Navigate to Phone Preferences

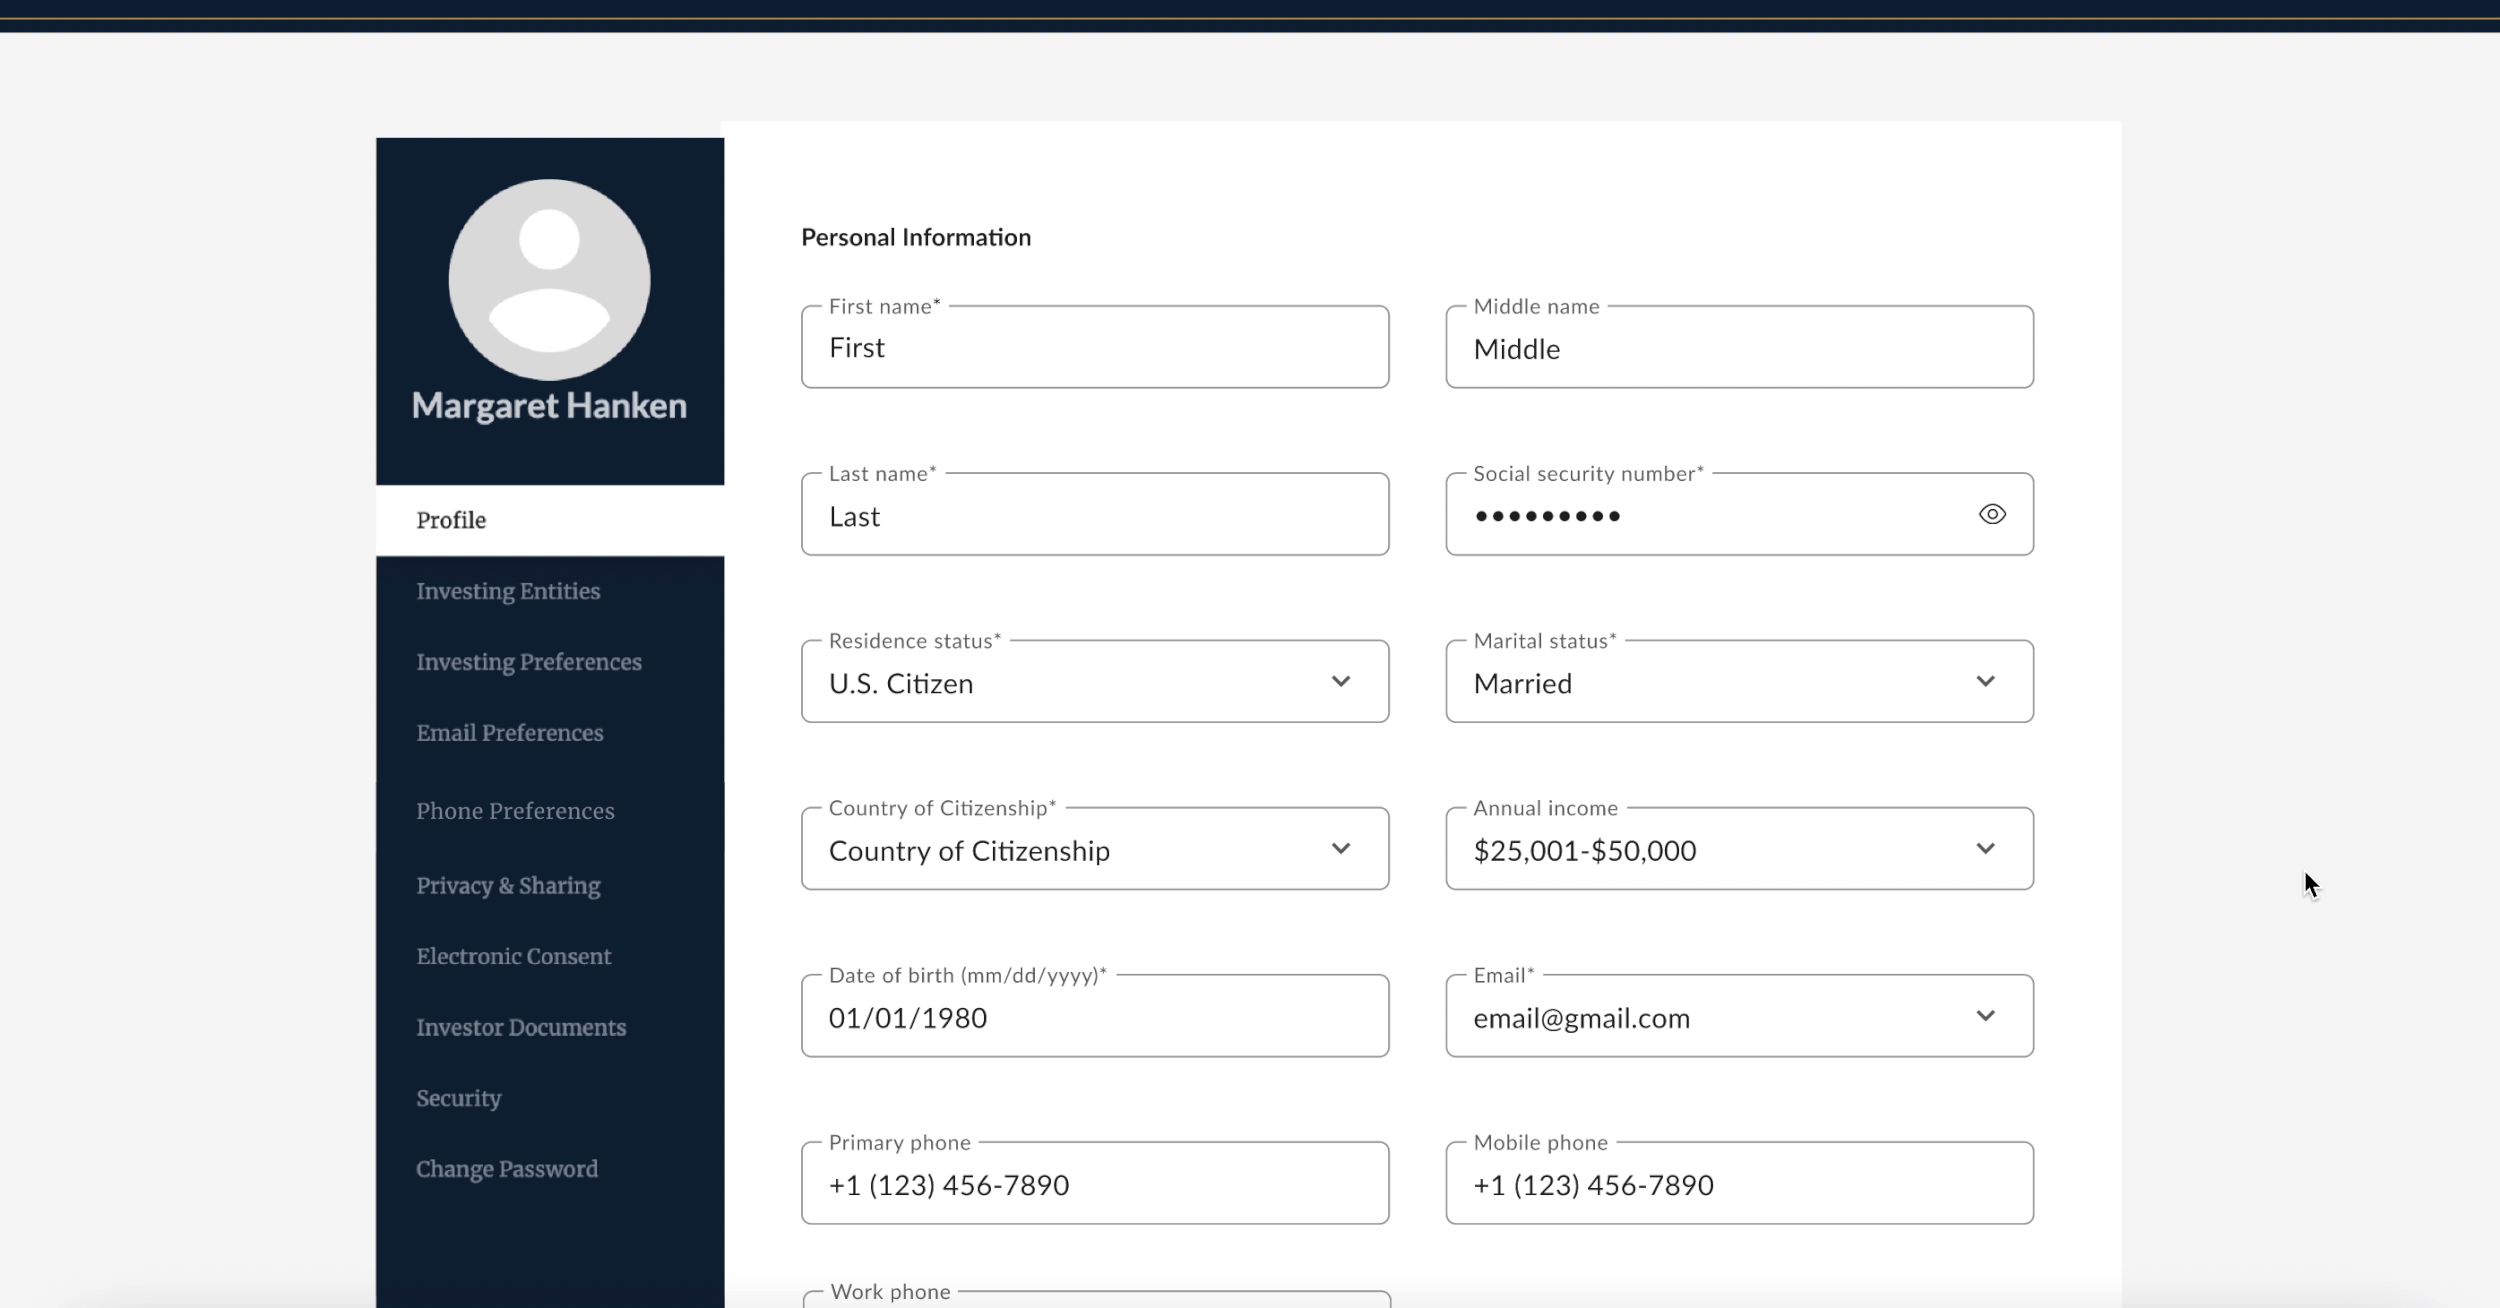pos(515,811)
